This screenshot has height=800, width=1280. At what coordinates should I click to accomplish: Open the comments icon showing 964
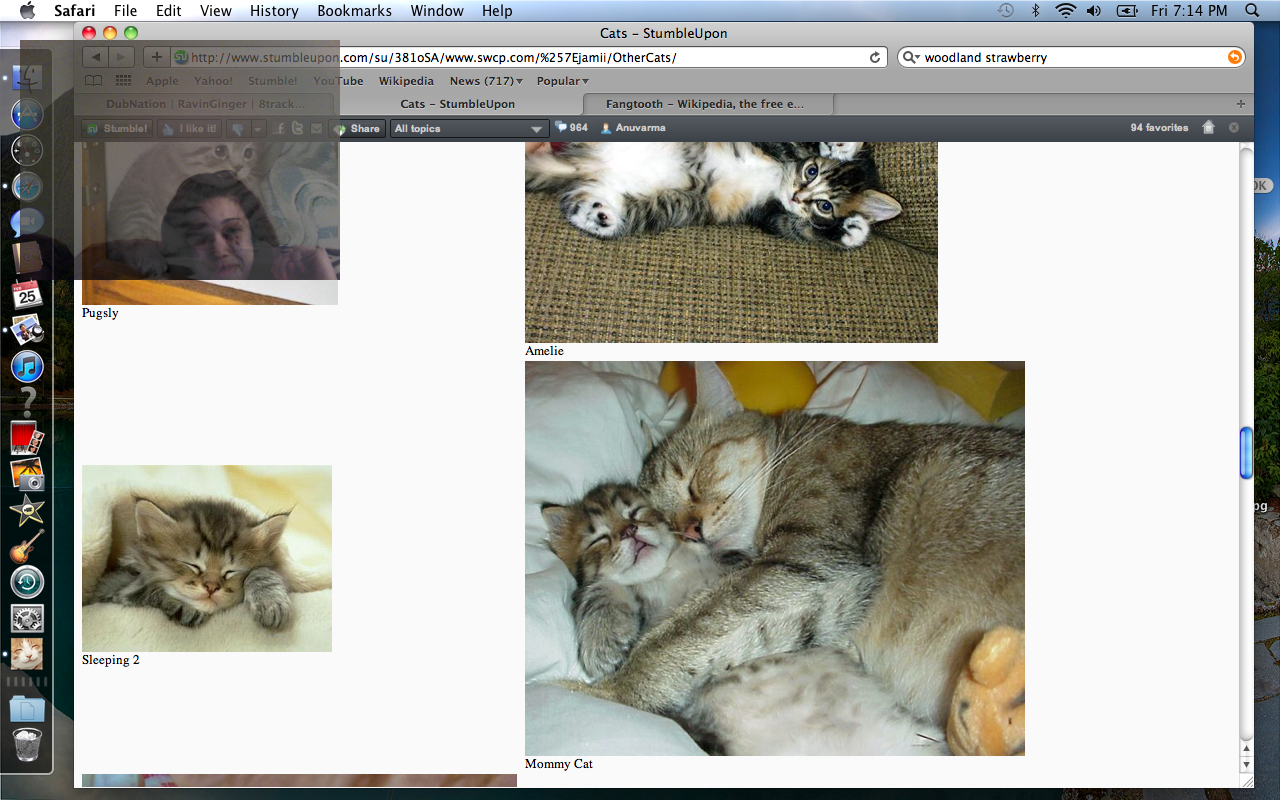pos(571,128)
